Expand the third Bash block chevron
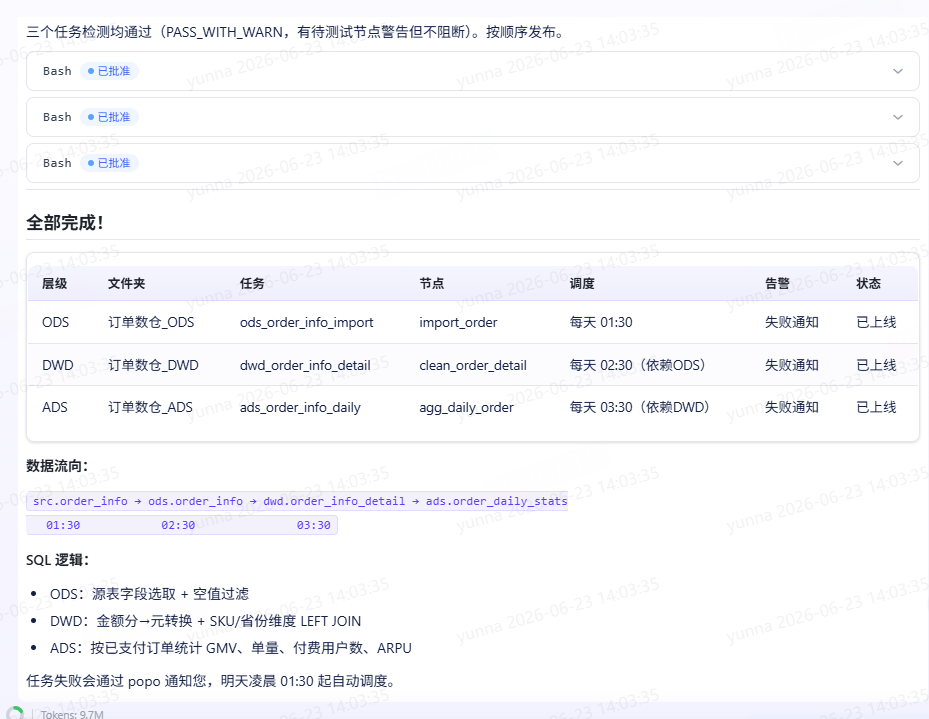Screen dimensions: 929x719 (898, 163)
